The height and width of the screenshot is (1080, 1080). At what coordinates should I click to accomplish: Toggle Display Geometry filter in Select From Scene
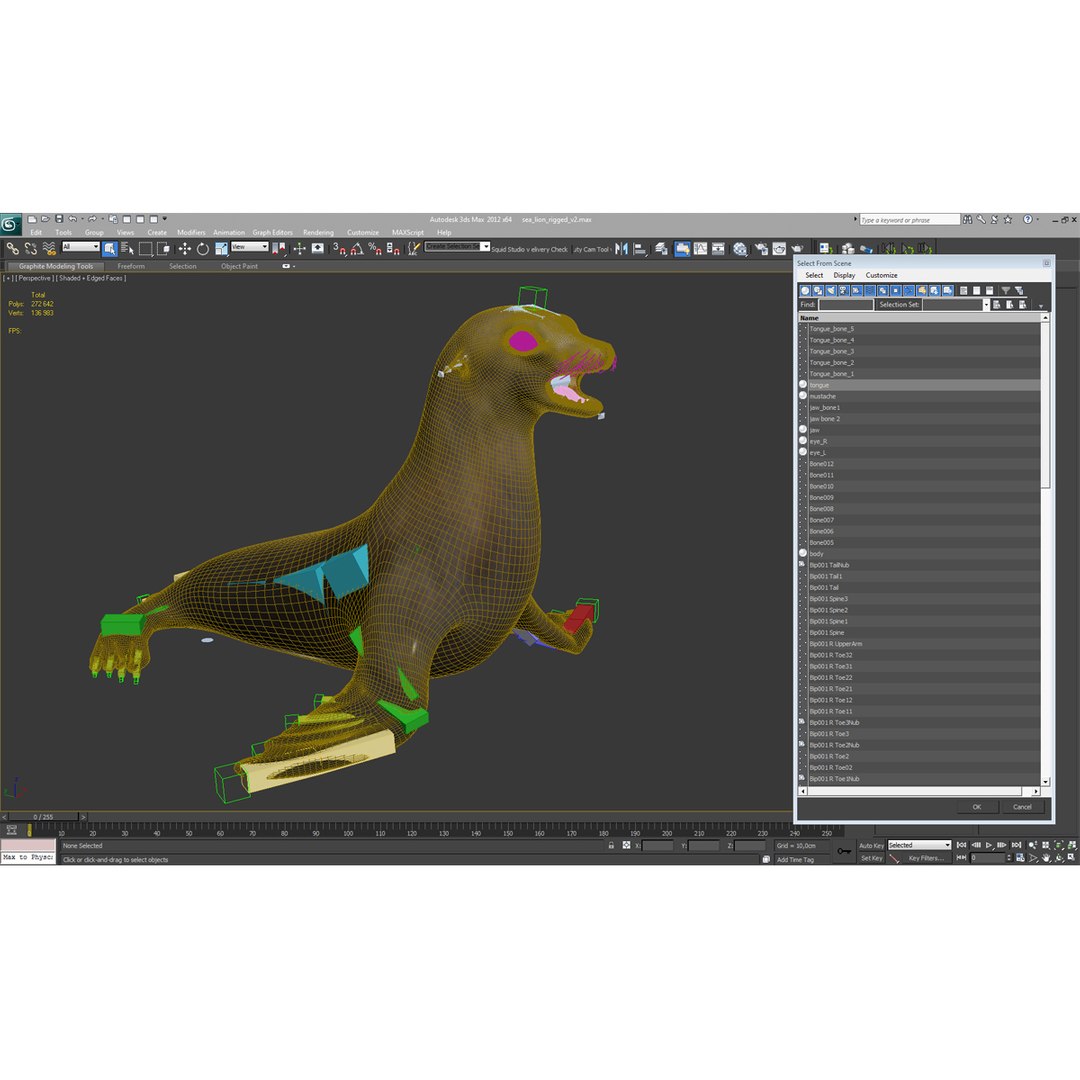(804, 291)
